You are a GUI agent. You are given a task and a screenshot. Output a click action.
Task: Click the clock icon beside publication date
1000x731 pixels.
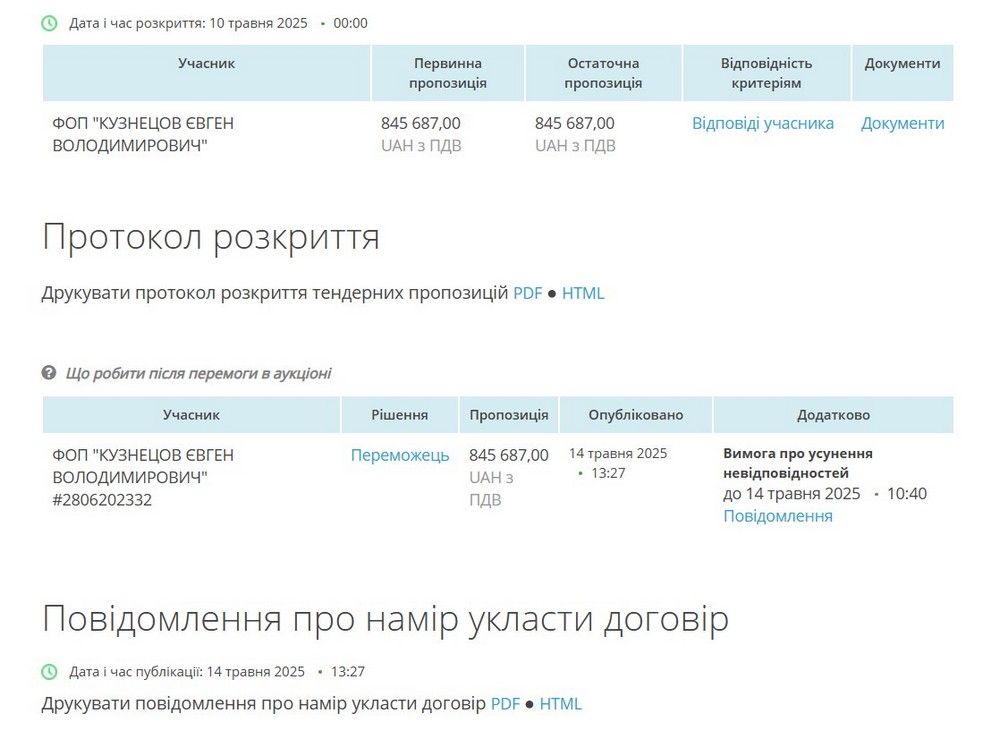[x=49, y=672]
